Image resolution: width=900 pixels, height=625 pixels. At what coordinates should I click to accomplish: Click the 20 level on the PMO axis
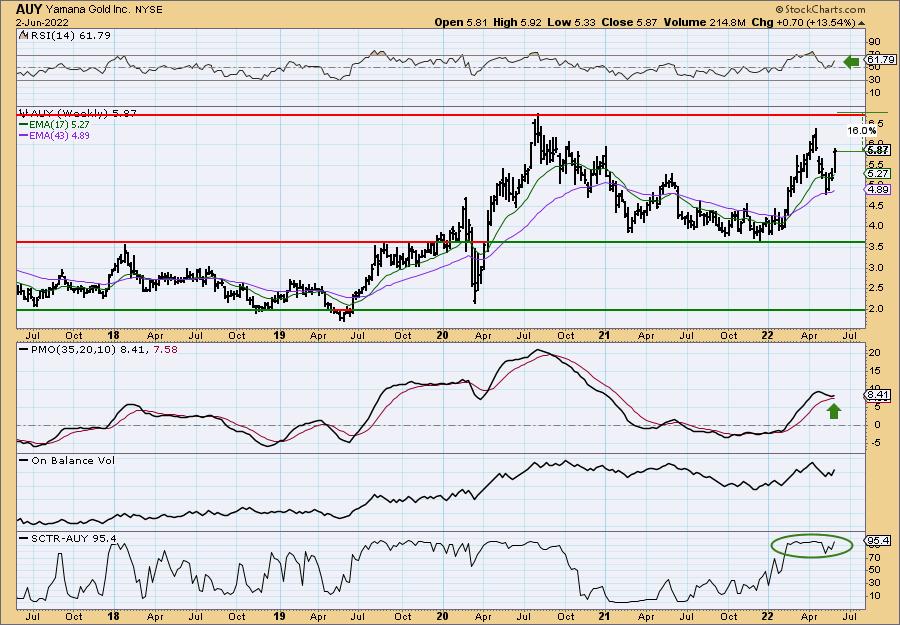875,353
